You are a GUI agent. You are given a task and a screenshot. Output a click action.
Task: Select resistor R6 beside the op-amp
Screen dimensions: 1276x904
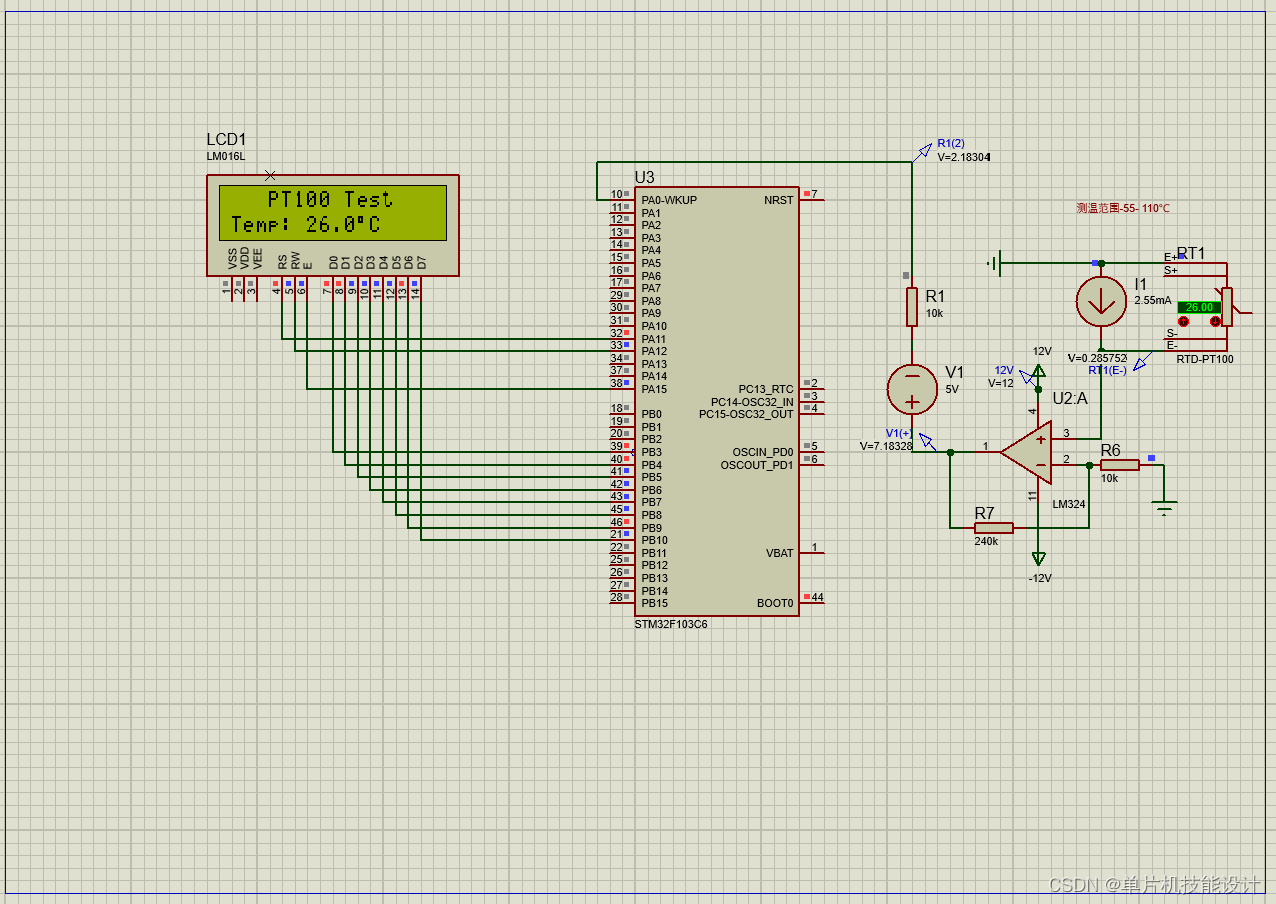(x=1120, y=463)
